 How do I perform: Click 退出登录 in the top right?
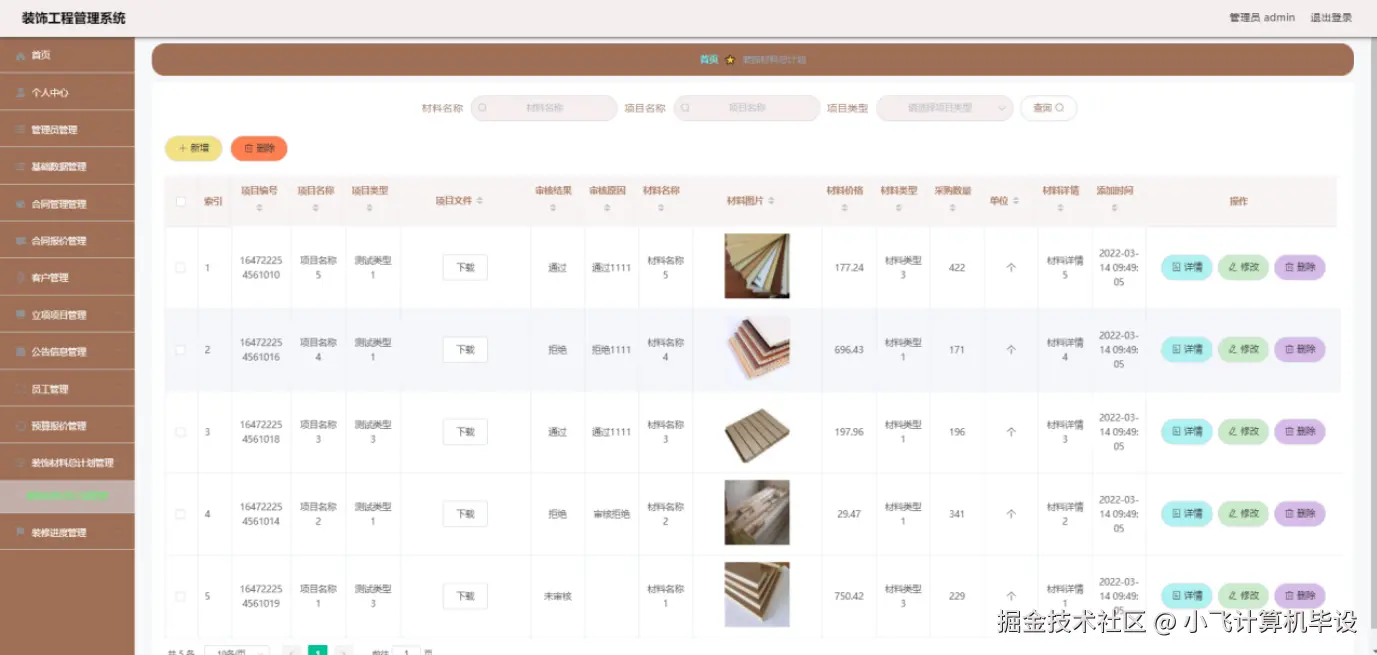[x=1331, y=18]
